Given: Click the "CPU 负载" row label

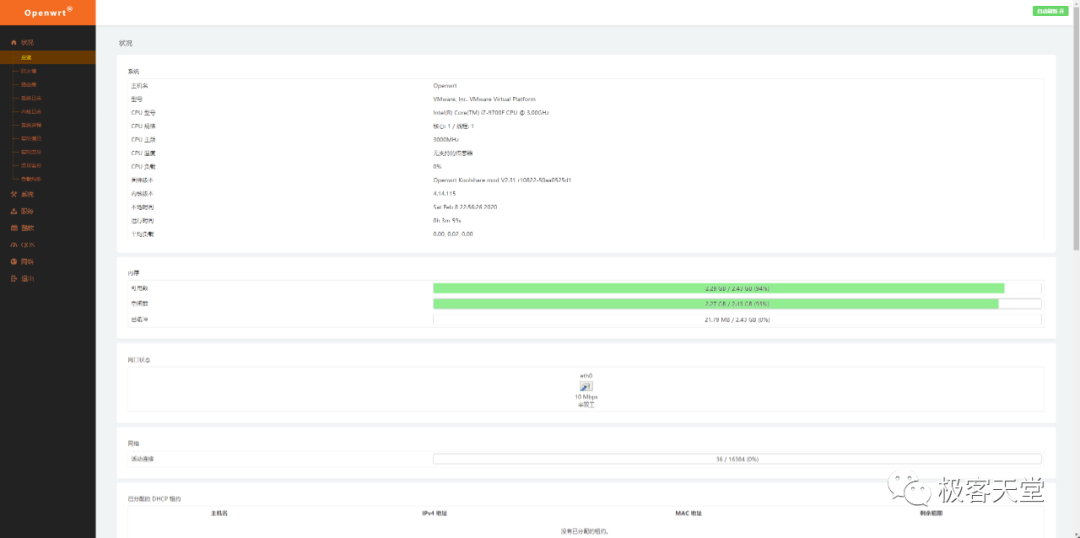Looking at the screenshot, I should [x=143, y=167].
